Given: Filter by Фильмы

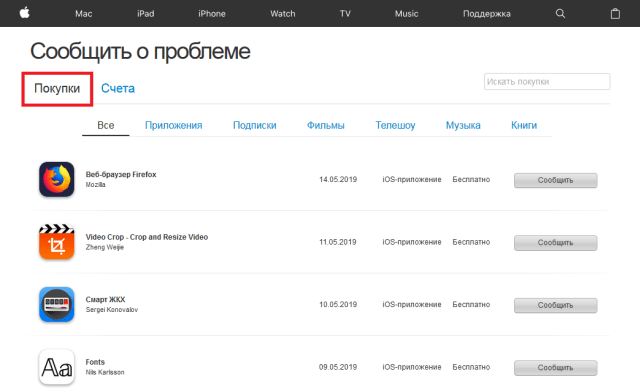Looking at the screenshot, I should 326,125.
